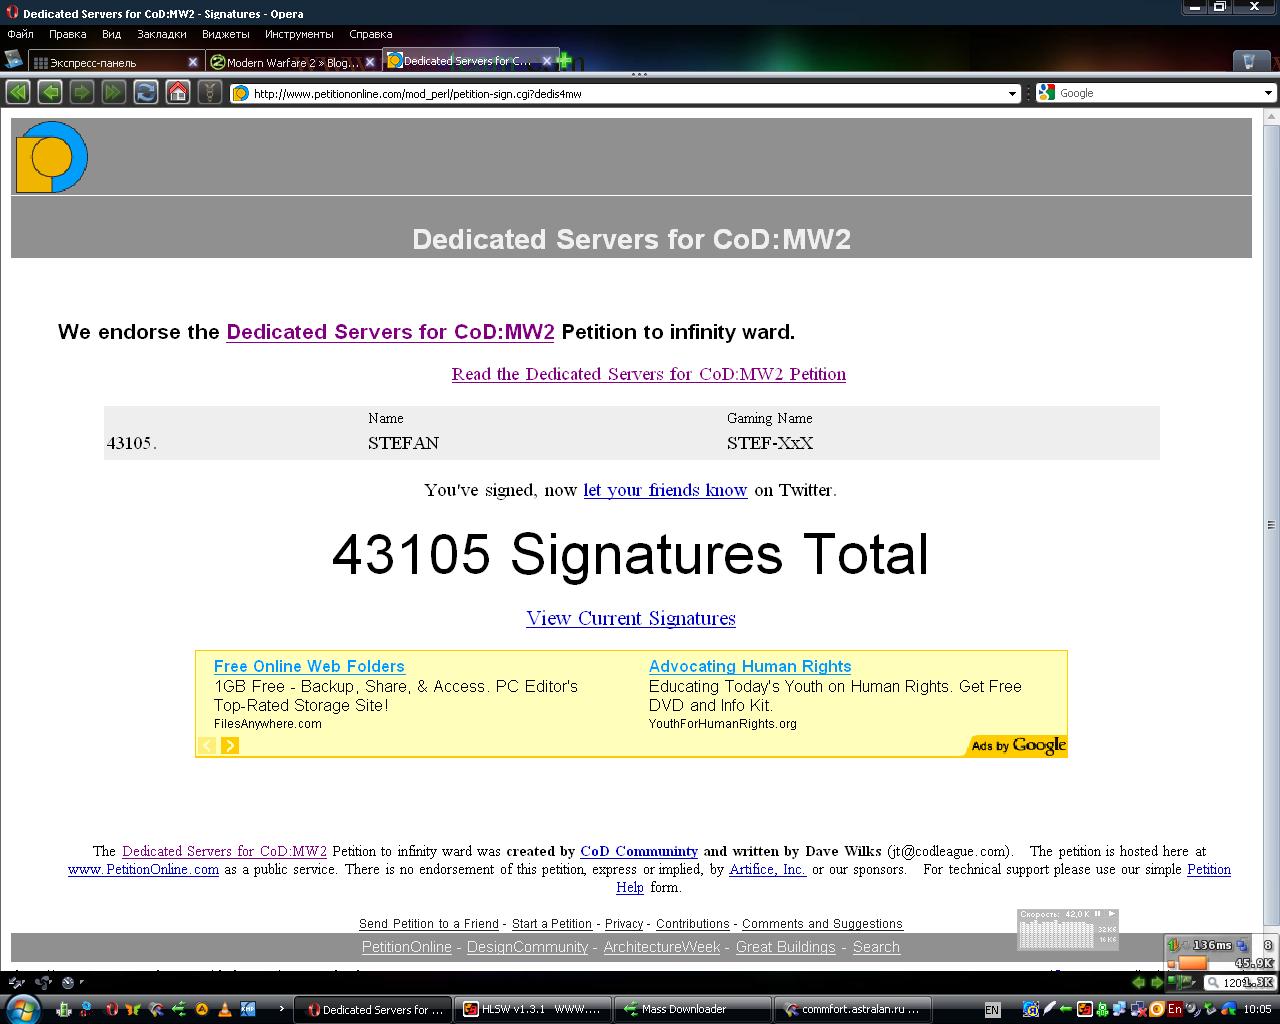Follow the Dedicated Servers for CoD:MW2 heading link
The image size is (1280, 1024).
[x=390, y=332]
